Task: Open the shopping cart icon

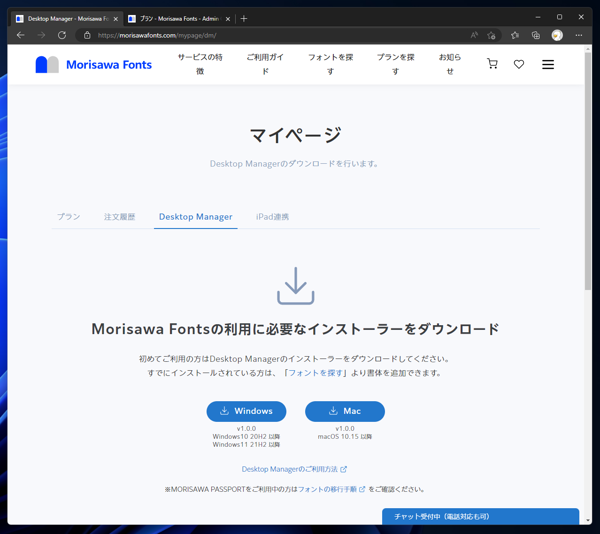Action: (492, 64)
